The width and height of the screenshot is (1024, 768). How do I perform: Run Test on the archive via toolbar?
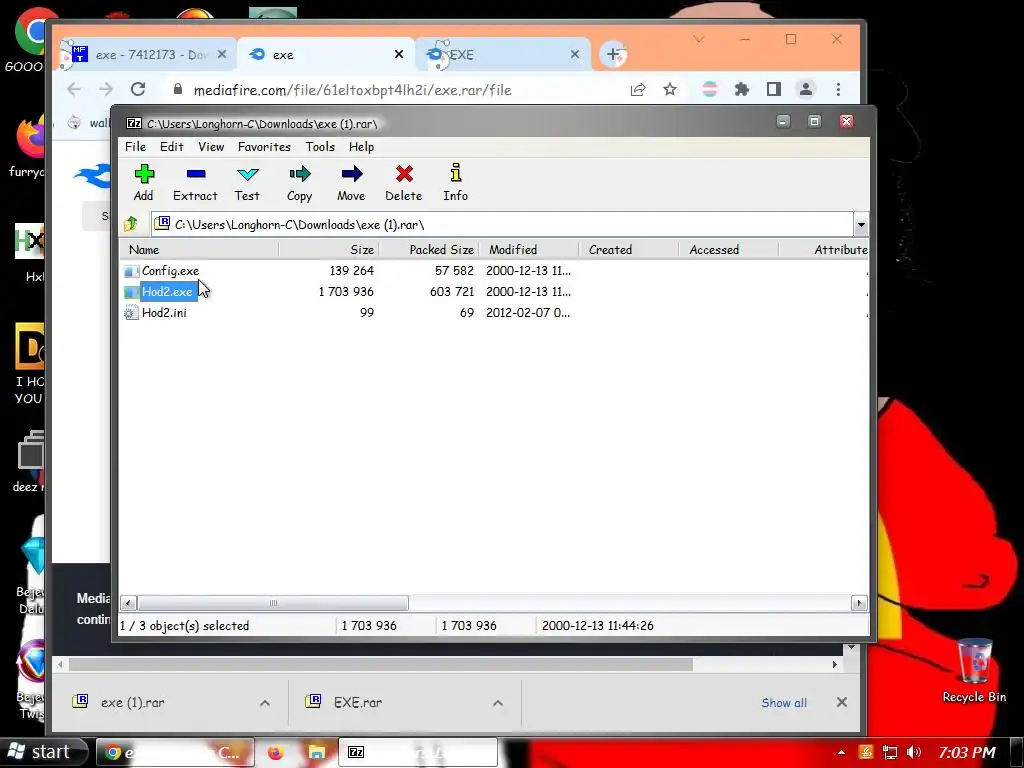[x=248, y=182]
